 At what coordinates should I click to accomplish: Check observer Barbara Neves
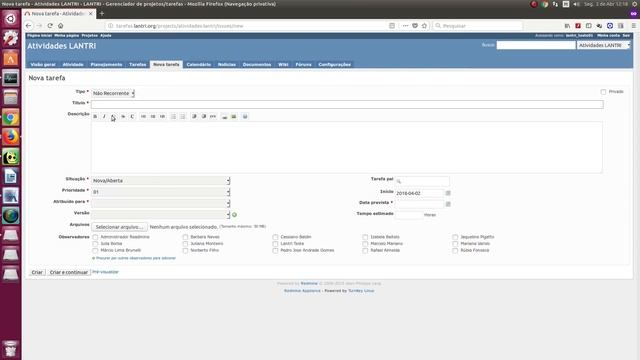pos(185,237)
